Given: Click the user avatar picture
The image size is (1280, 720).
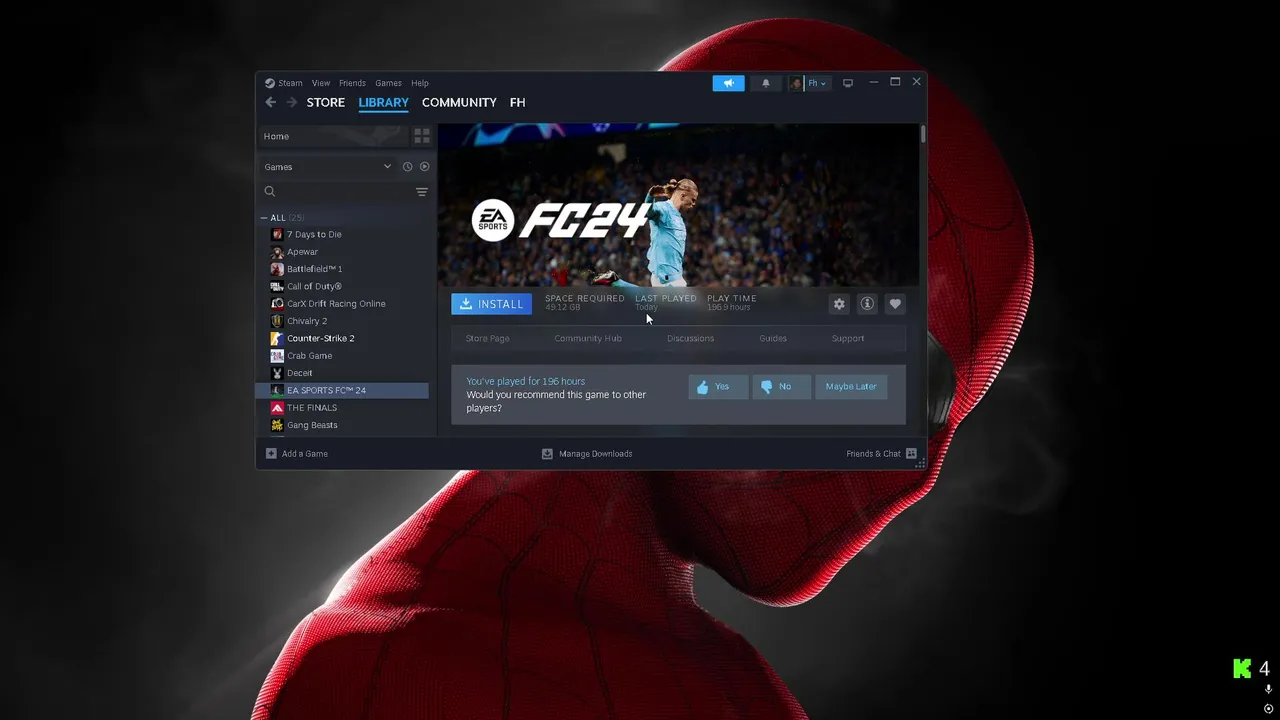Looking at the screenshot, I should tap(796, 83).
